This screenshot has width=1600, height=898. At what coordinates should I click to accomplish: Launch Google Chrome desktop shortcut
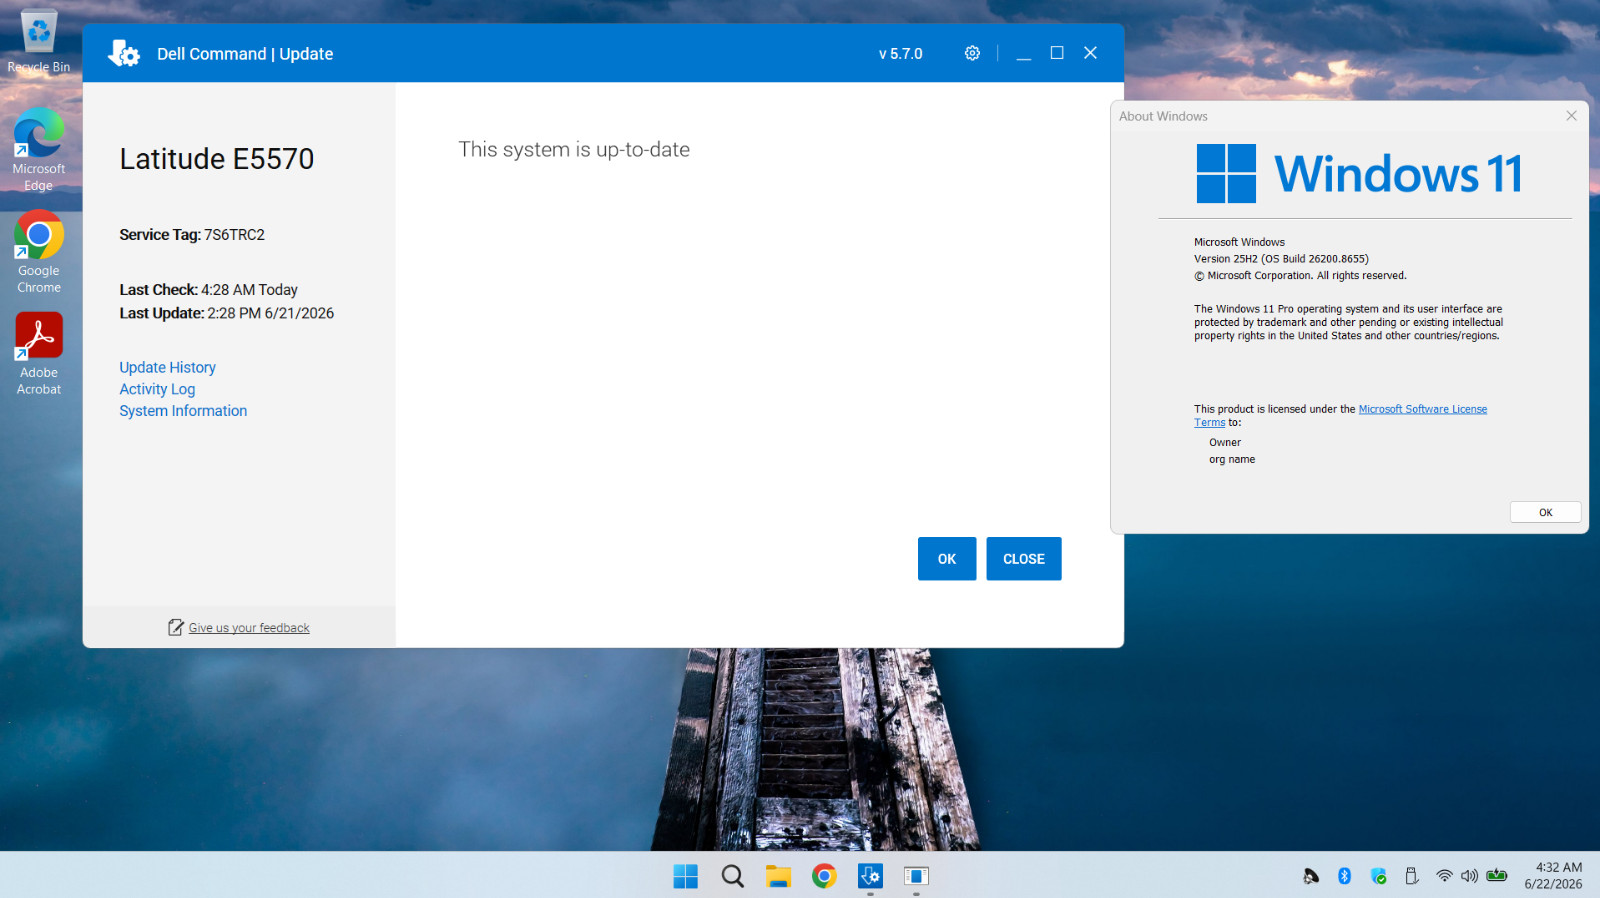[x=39, y=252]
